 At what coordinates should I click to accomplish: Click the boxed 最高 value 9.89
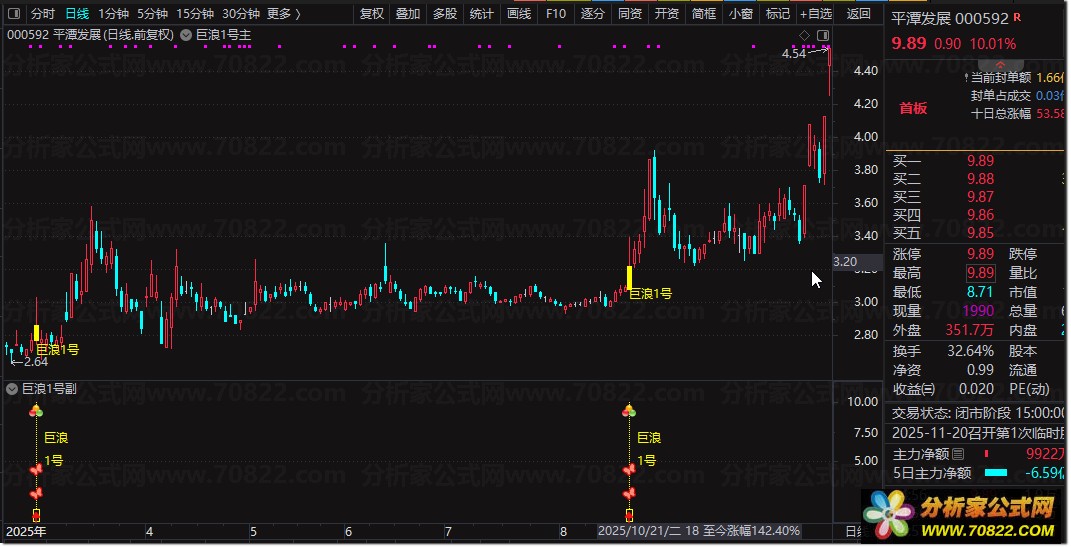[x=980, y=273]
